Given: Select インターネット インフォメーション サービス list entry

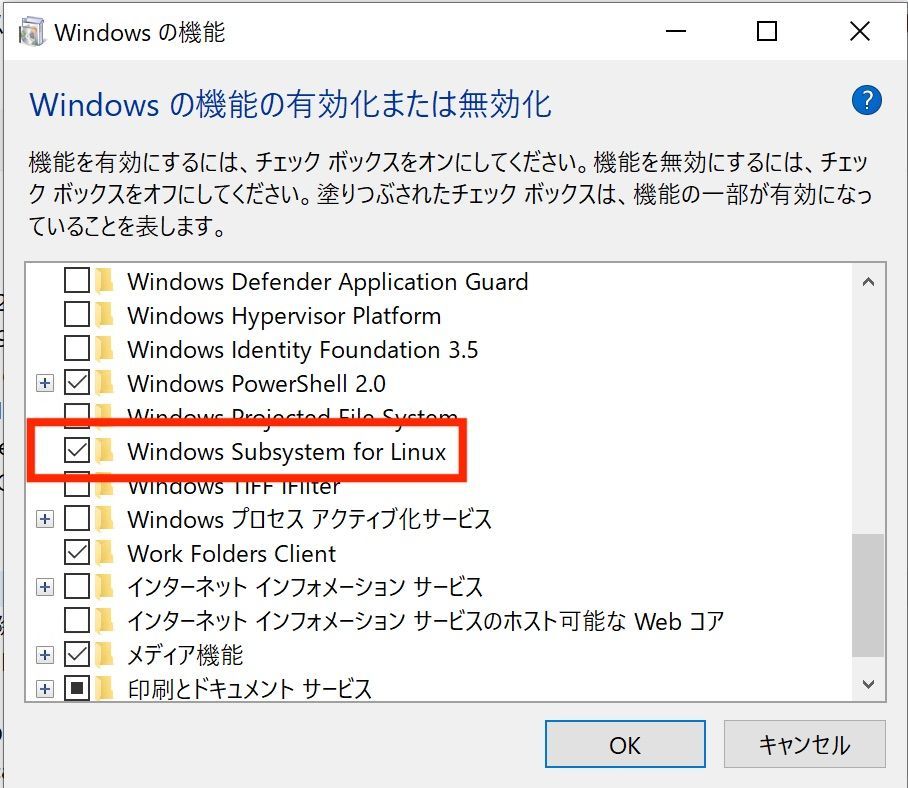Looking at the screenshot, I should [x=305, y=587].
